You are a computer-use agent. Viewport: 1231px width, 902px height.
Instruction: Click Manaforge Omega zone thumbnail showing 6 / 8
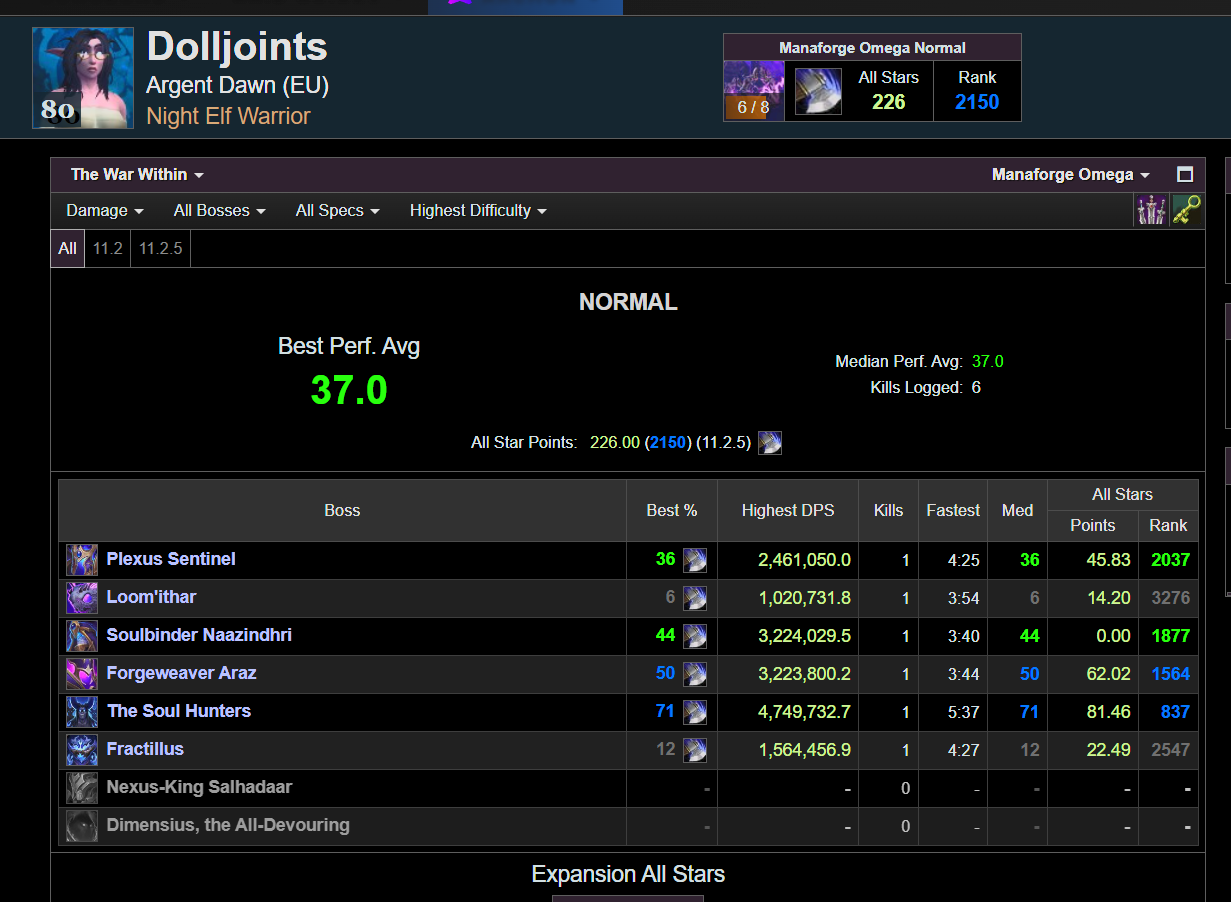pyautogui.click(x=754, y=91)
